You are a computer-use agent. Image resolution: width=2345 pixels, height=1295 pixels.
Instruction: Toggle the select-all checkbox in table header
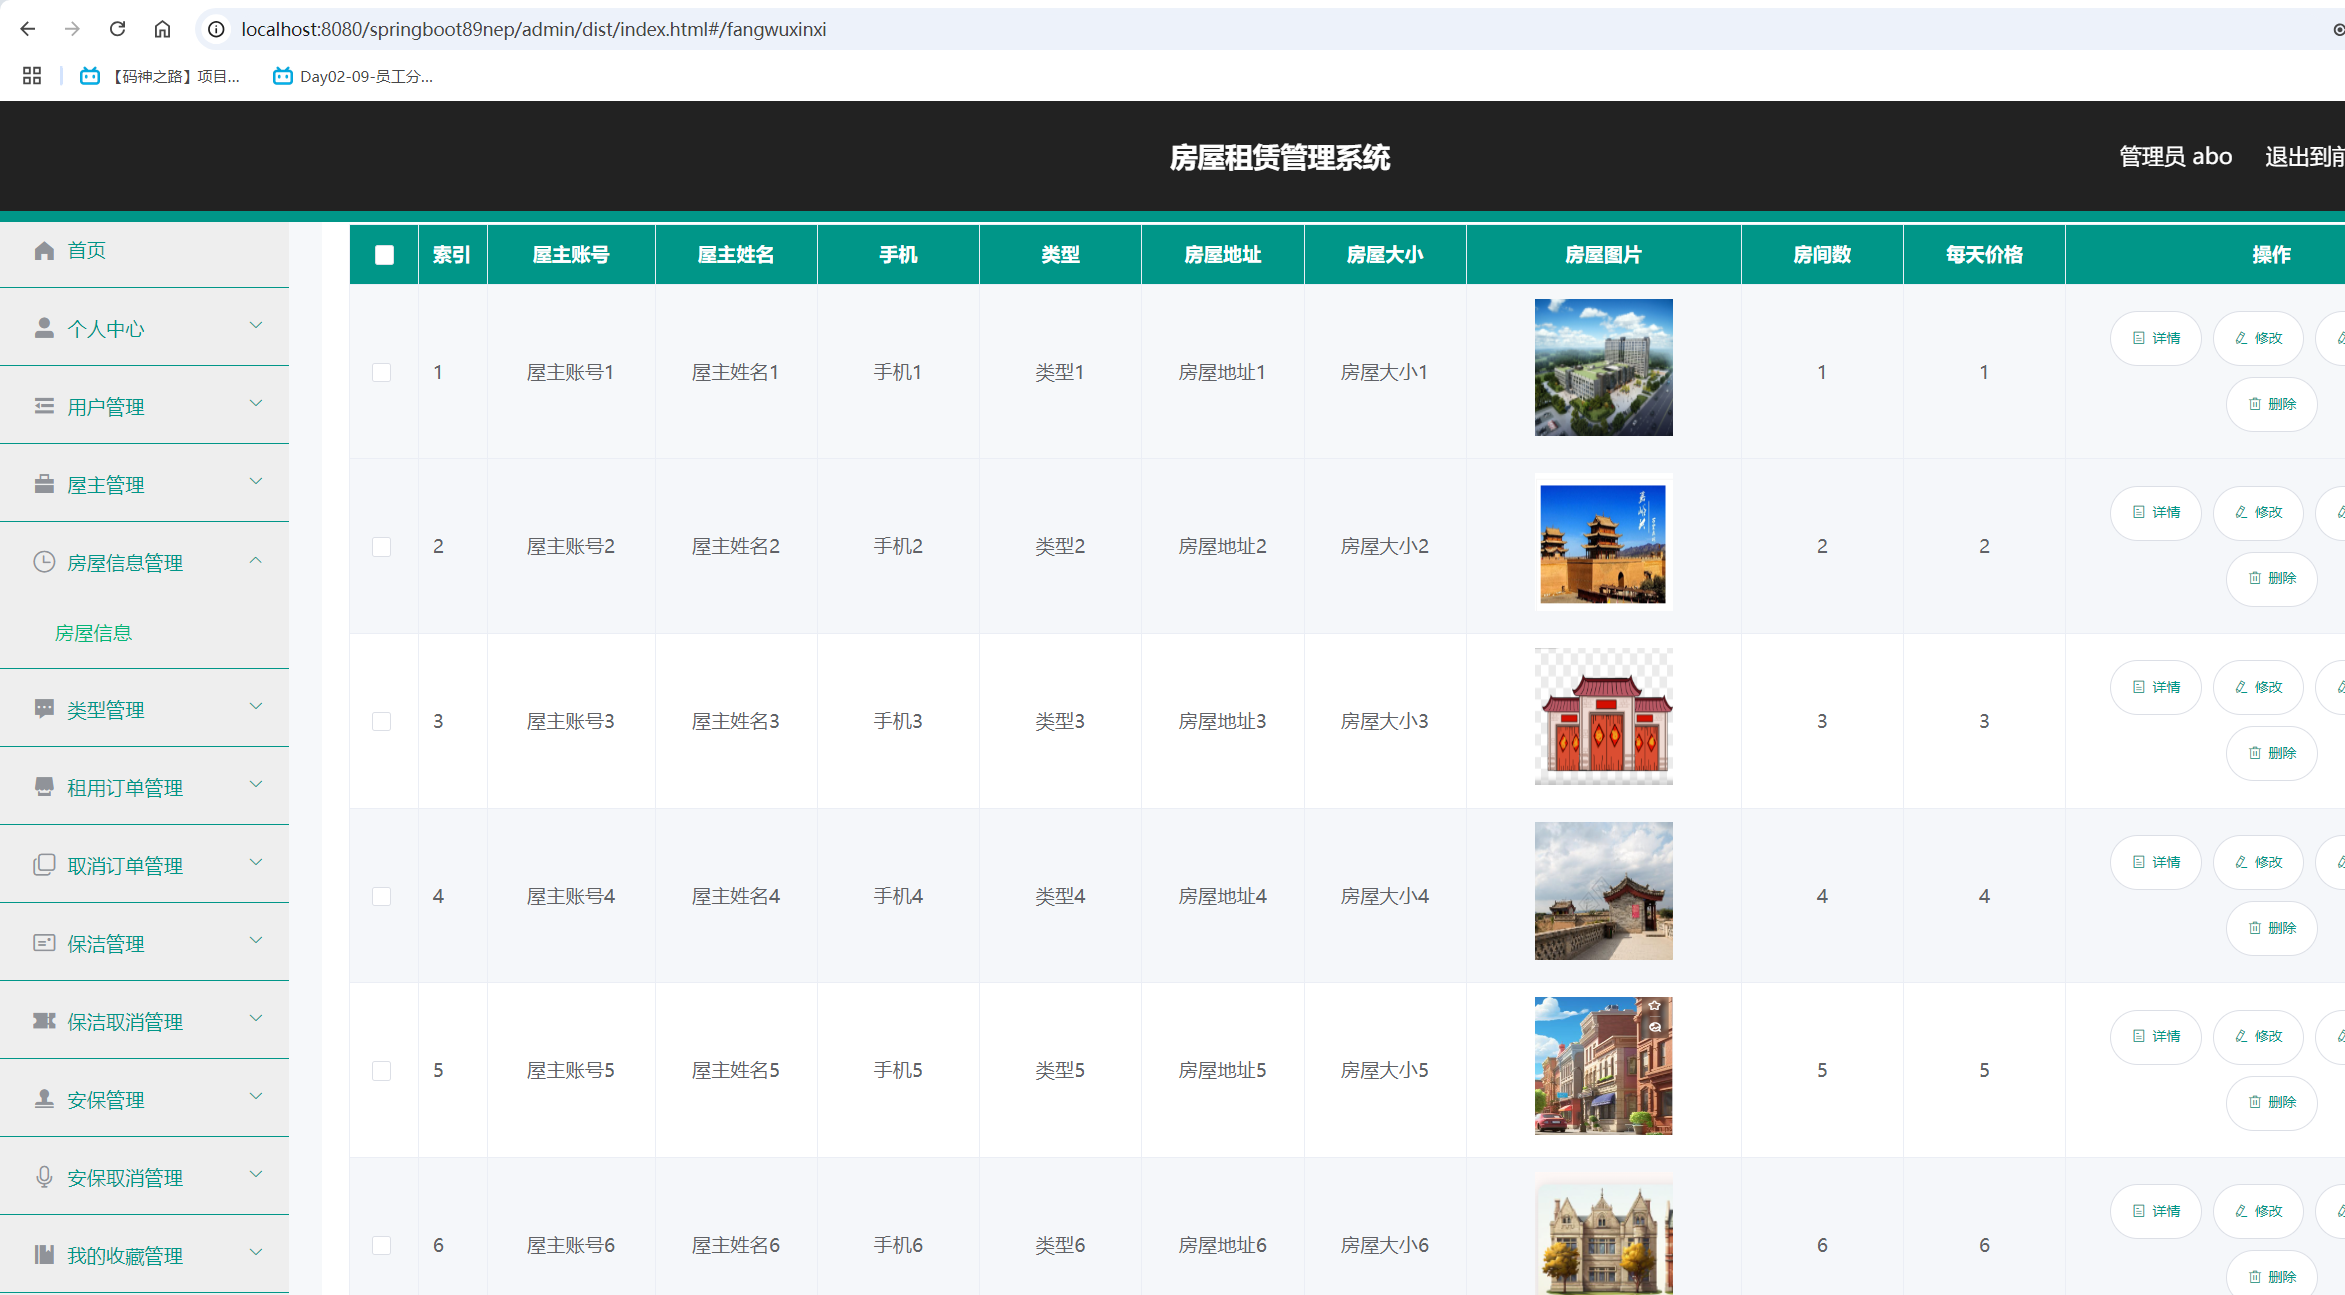[384, 255]
